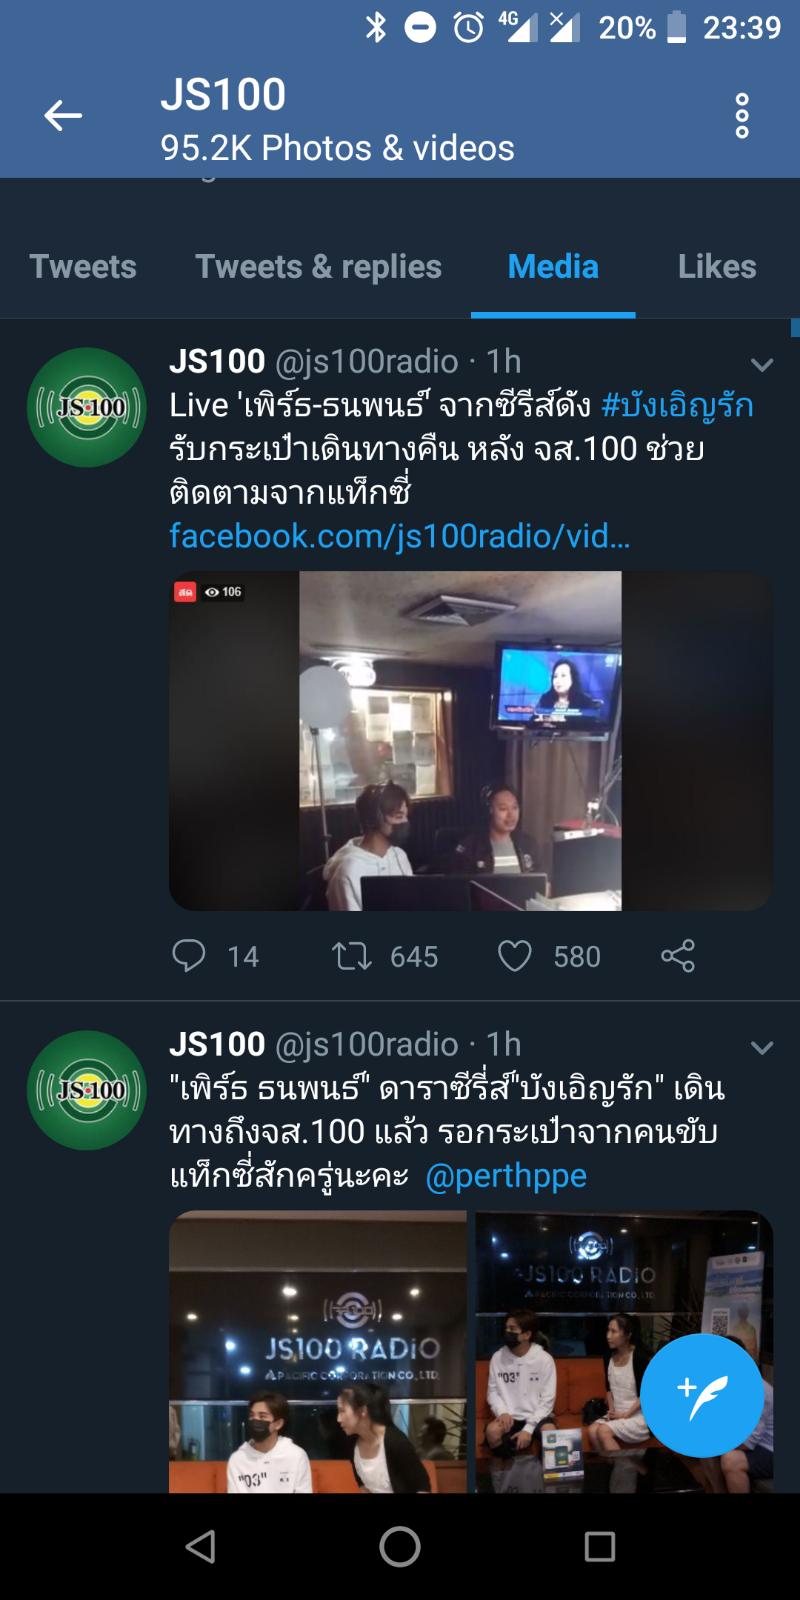Screen dimensions: 800x1600
Task: Open the facebook.com/js100radio video link
Action: click(x=400, y=536)
